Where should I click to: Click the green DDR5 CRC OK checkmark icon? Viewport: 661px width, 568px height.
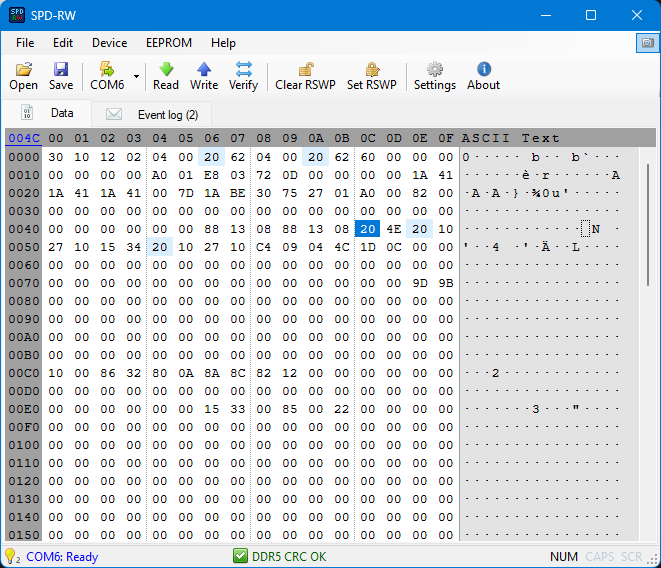click(x=240, y=556)
